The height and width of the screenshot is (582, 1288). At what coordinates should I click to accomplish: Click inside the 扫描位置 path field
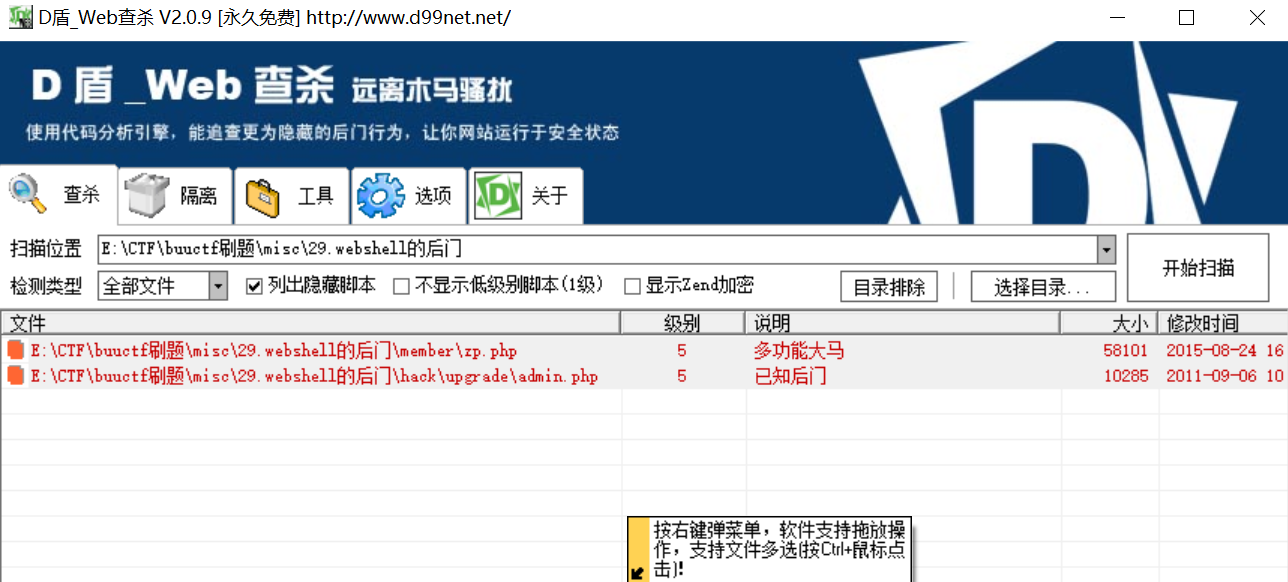500,249
